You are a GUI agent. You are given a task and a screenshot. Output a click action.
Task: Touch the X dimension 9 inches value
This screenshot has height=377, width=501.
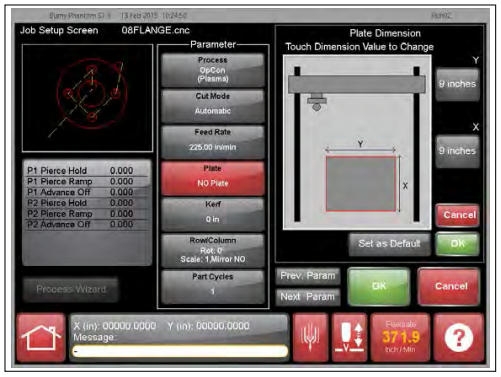coord(457,151)
